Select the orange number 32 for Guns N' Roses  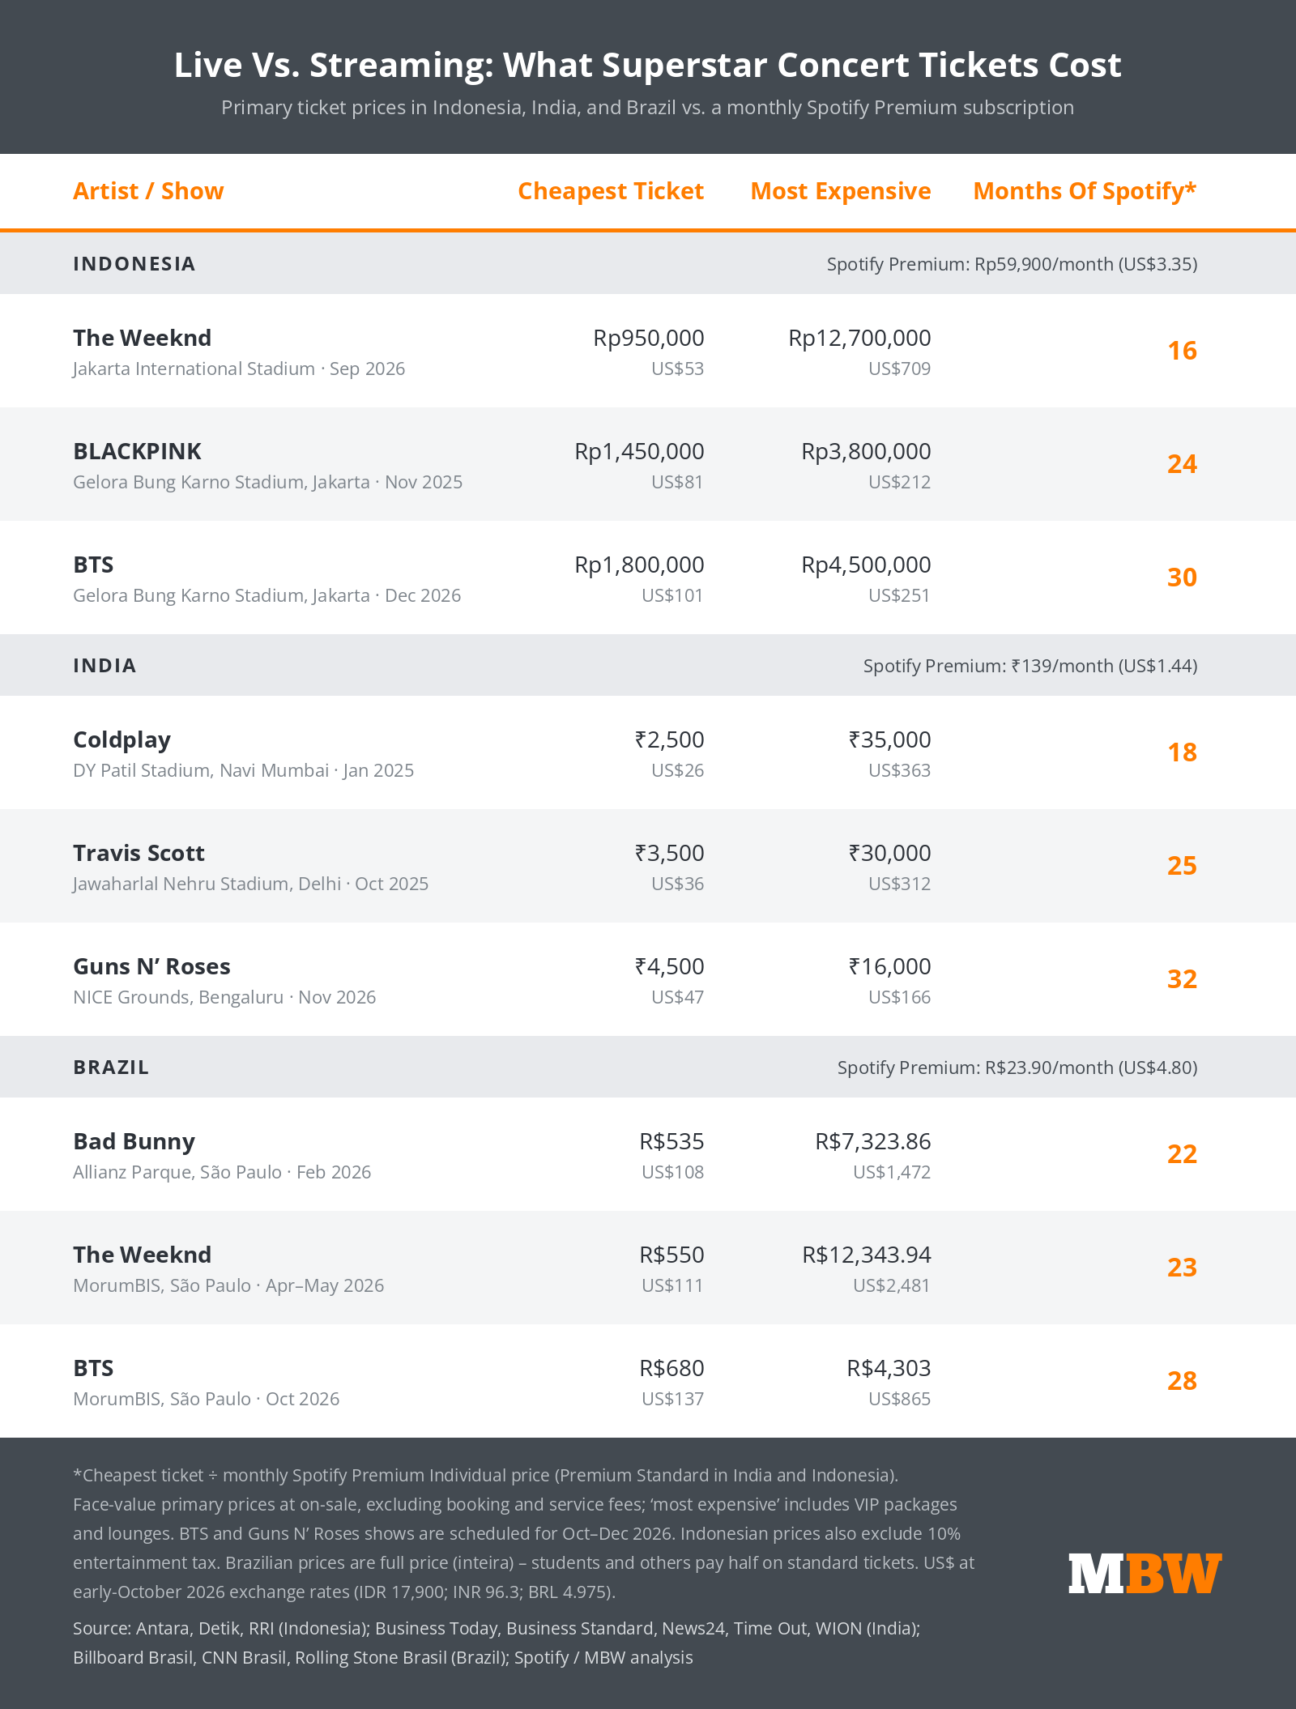tap(1182, 979)
